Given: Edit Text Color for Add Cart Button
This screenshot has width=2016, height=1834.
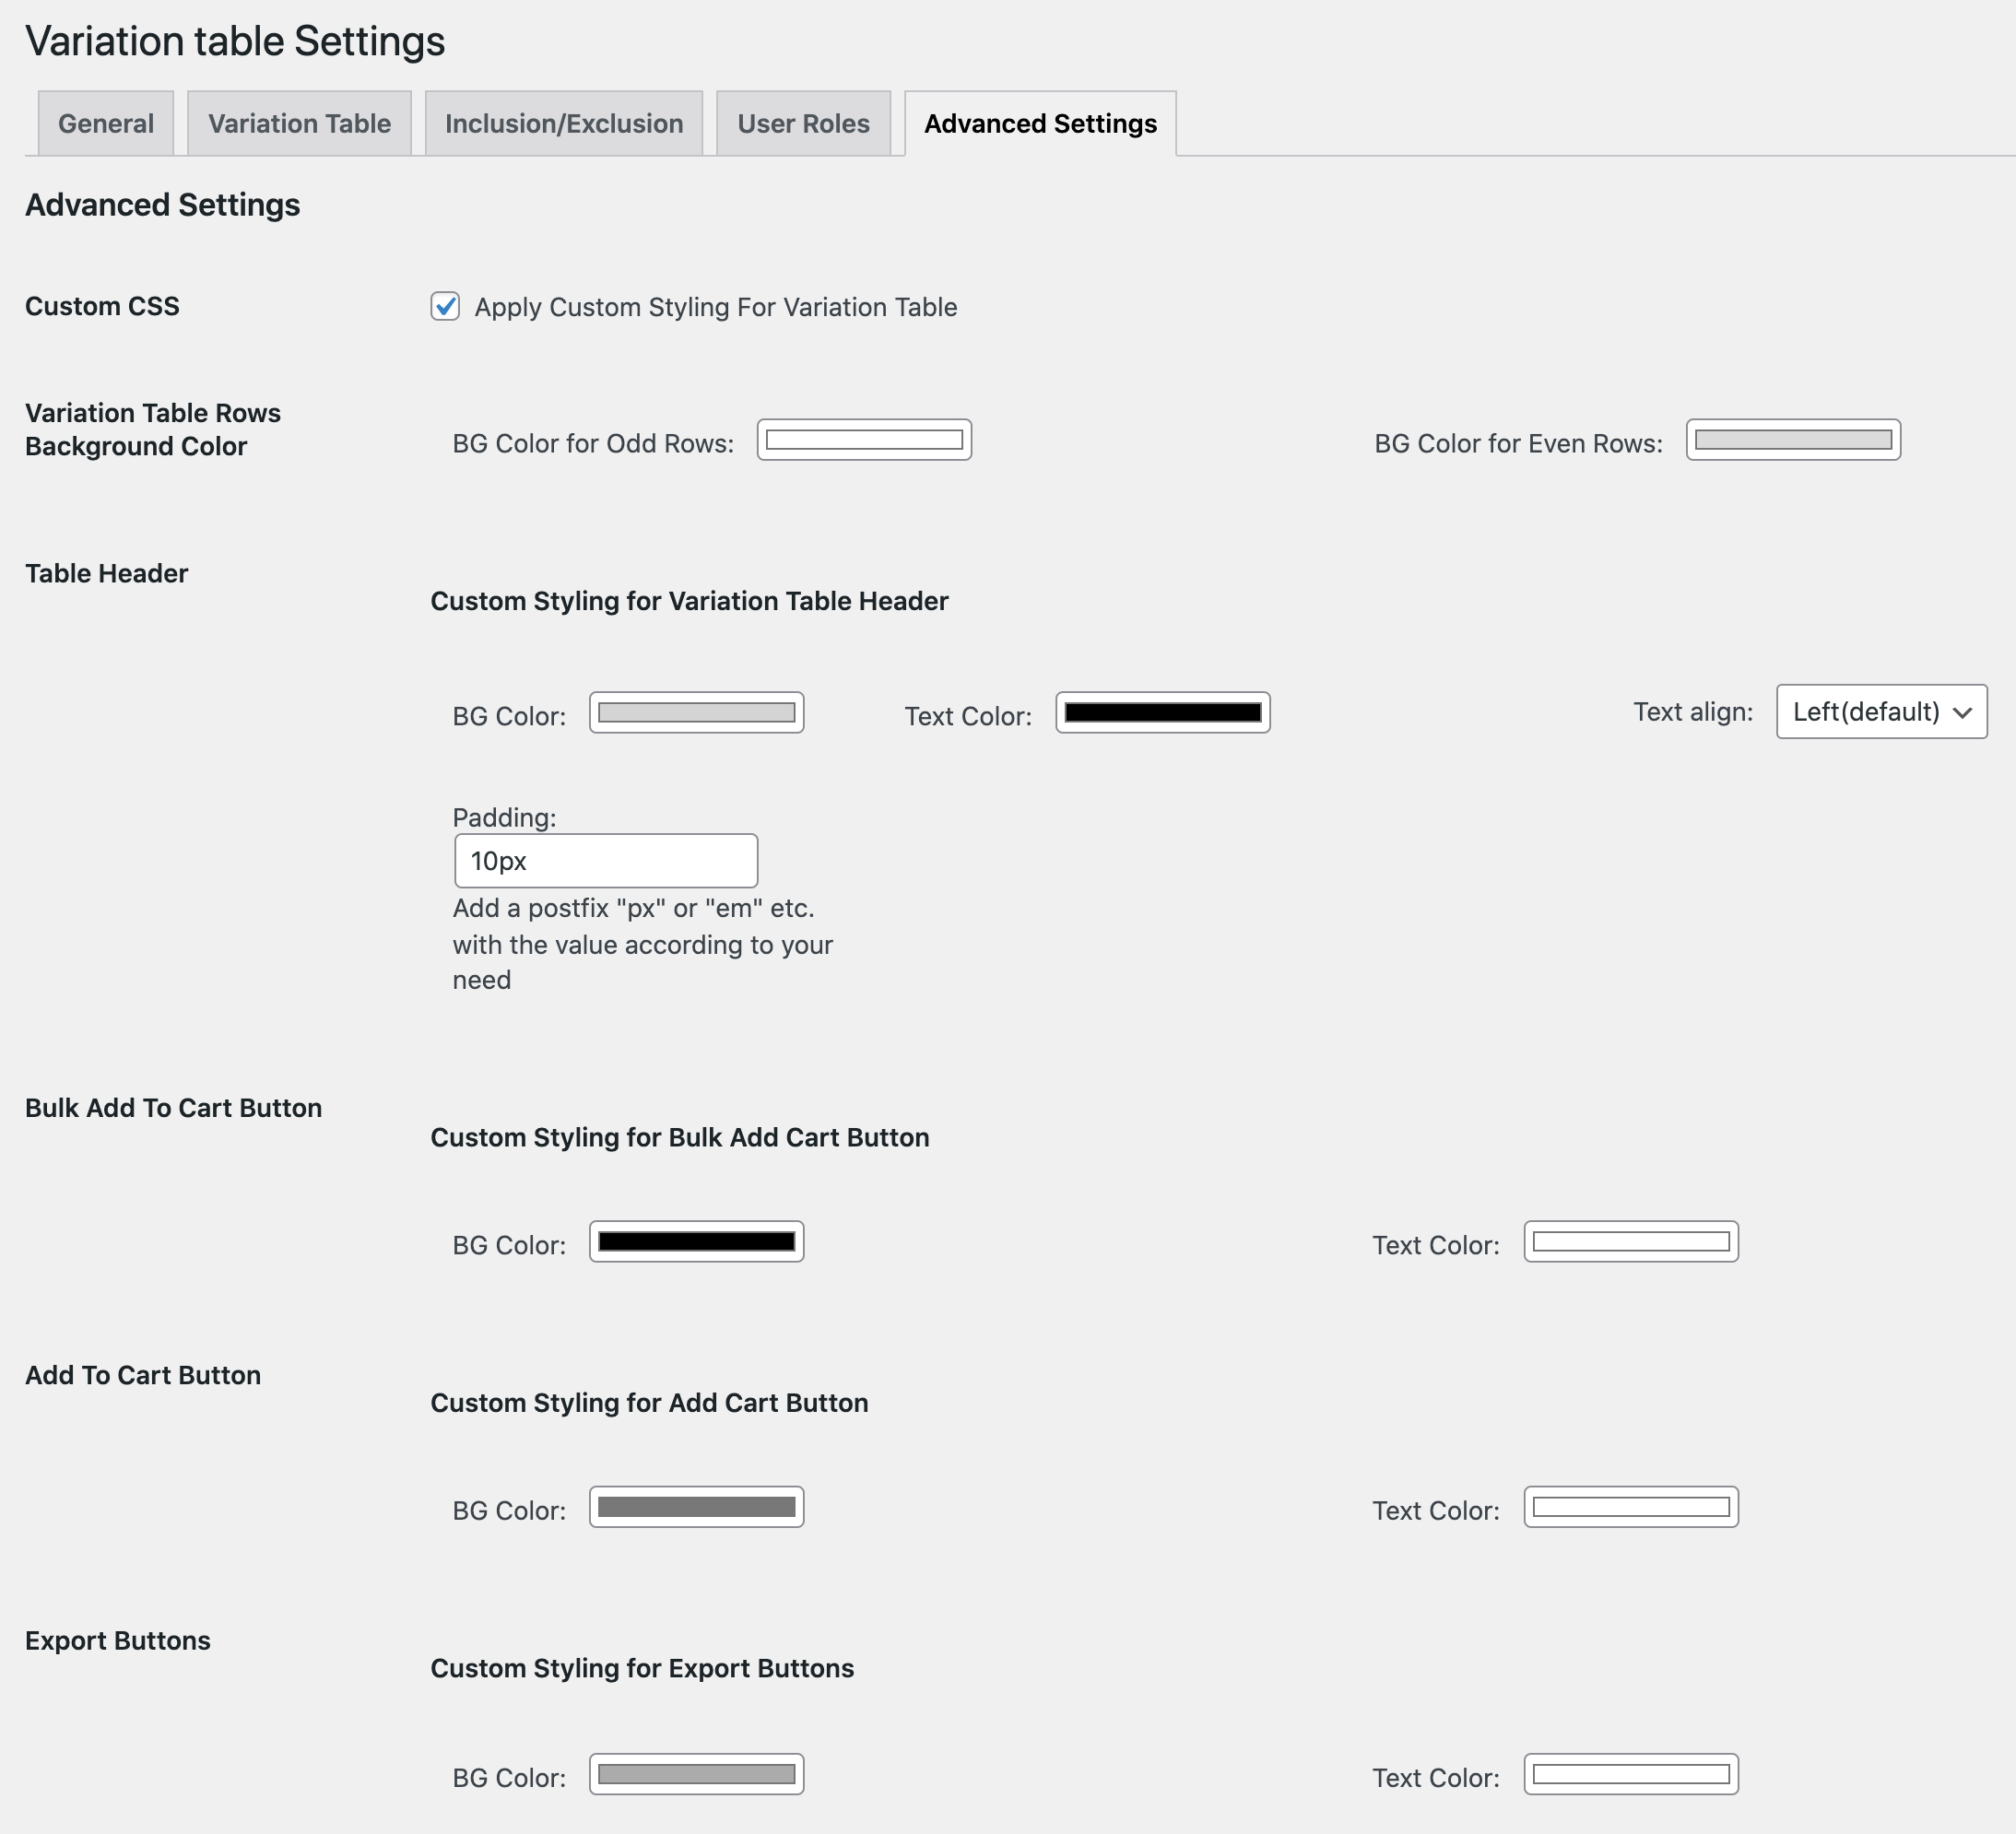Looking at the screenshot, I should click(1630, 1507).
